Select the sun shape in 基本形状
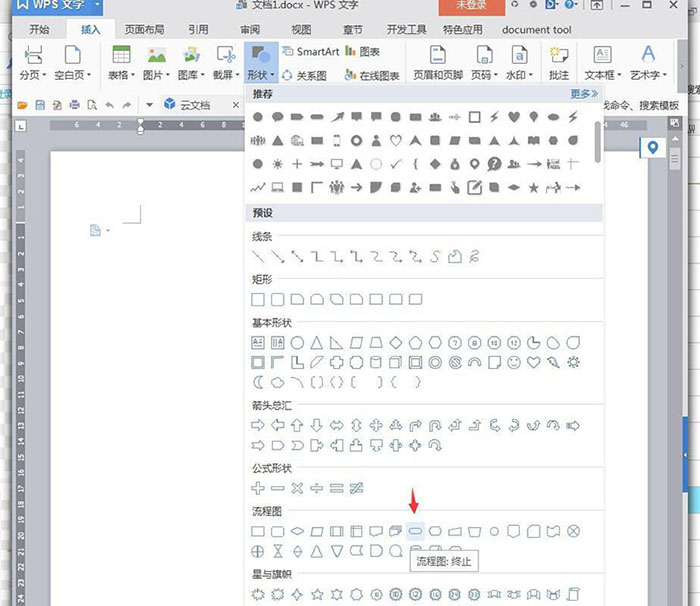The height and width of the screenshot is (606, 700). [573, 362]
